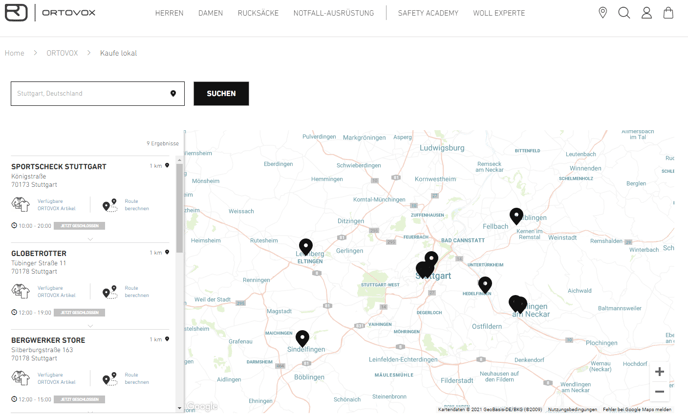
Task: Click the route icon for Sportscheck Stuttgart
Action: coord(110,205)
